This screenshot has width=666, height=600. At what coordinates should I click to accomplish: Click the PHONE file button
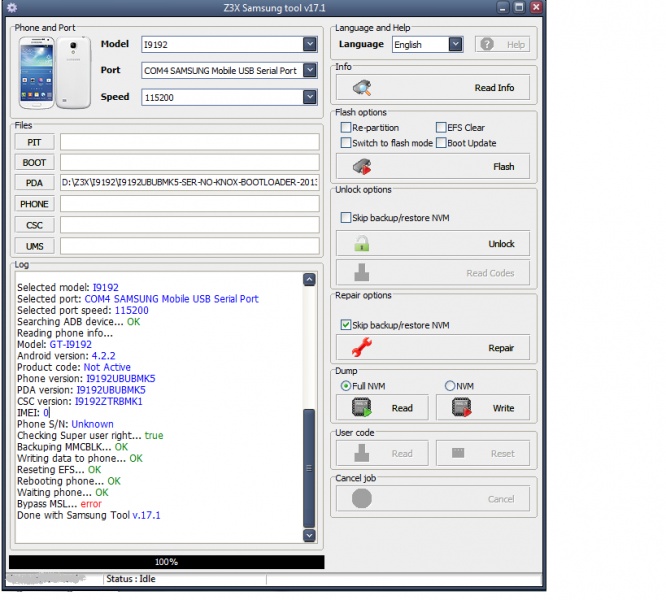(34, 204)
